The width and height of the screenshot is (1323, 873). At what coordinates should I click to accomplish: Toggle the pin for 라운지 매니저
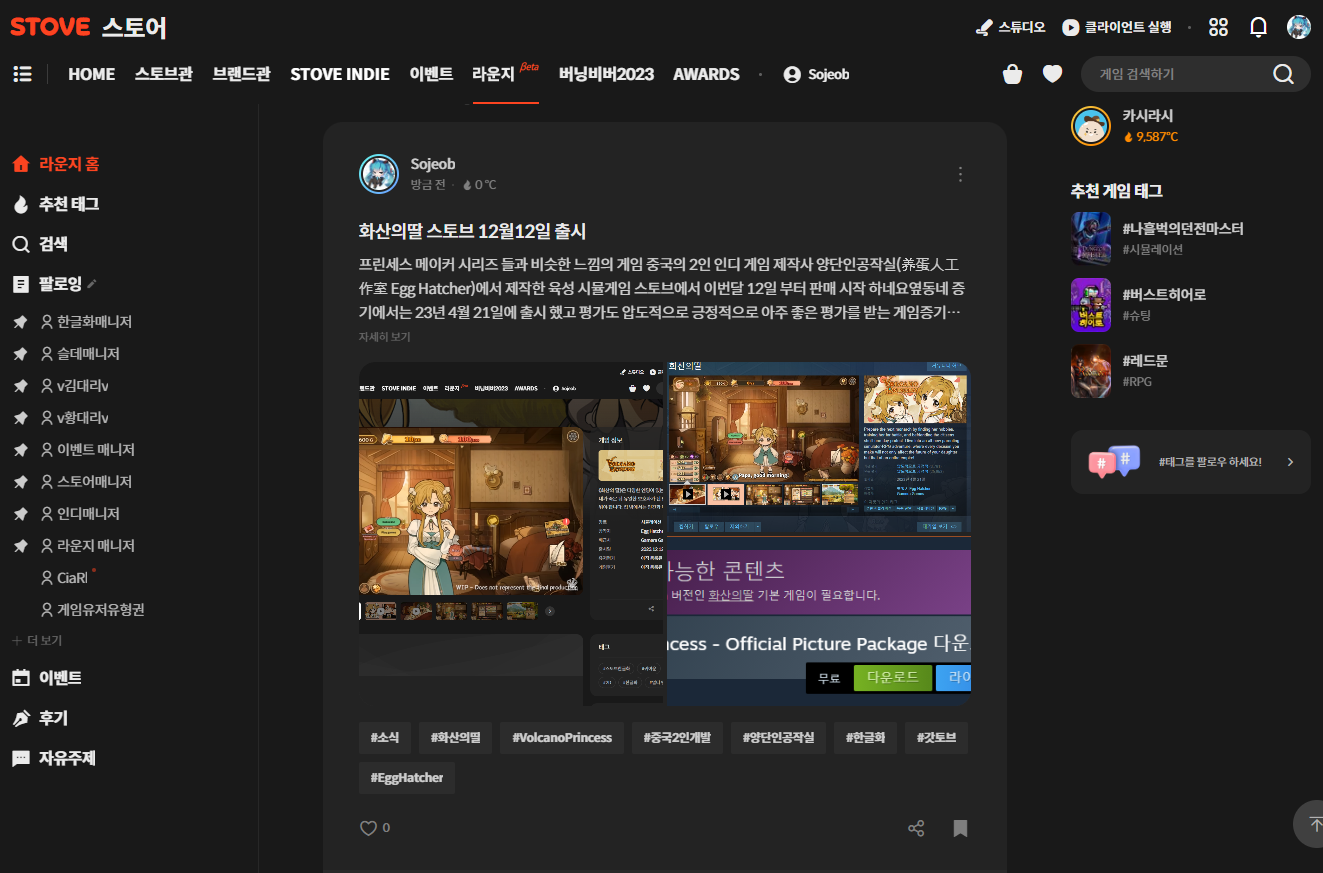pos(20,546)
